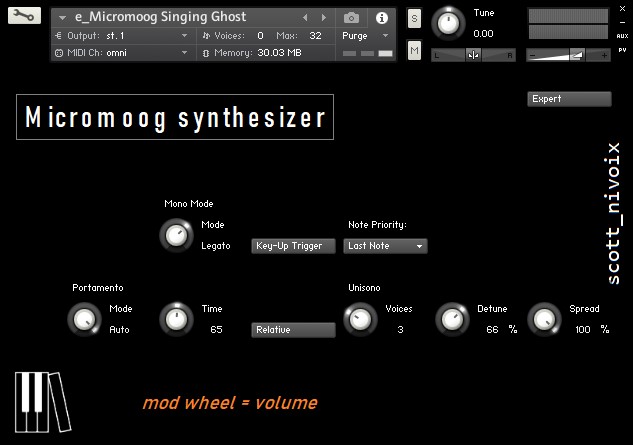633x445 pixels.
Task: Open Note Priority Last Note dropdown
Action: tap(385, 246)
